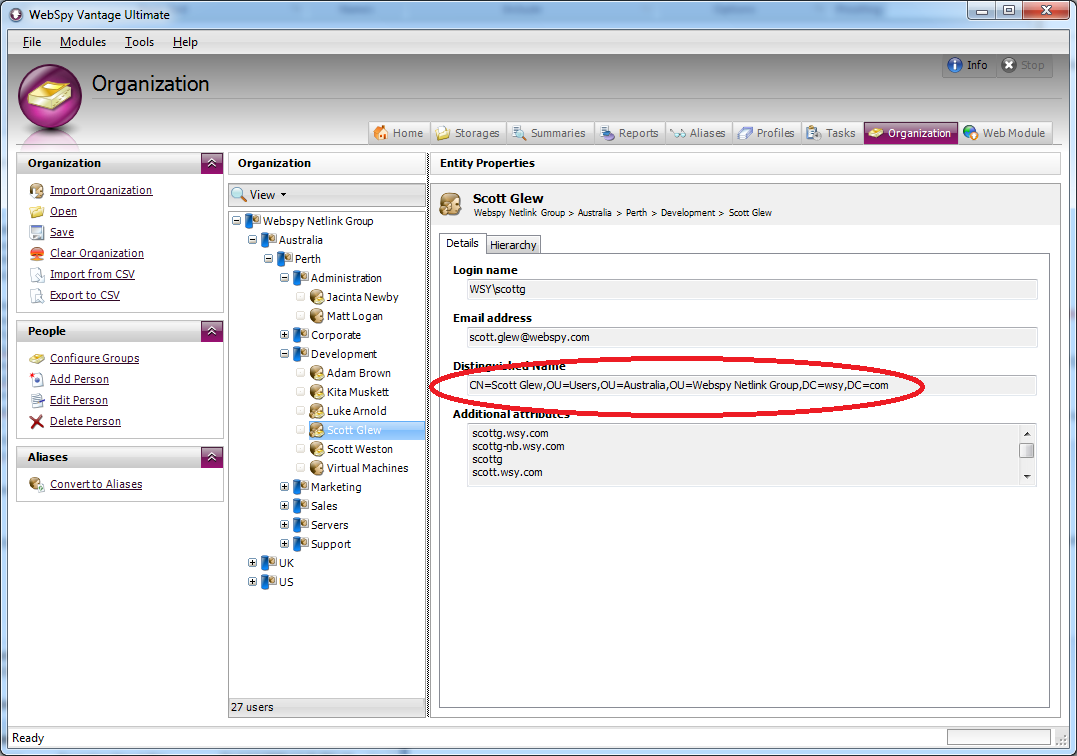Open the Help menu

pos(185,42)
